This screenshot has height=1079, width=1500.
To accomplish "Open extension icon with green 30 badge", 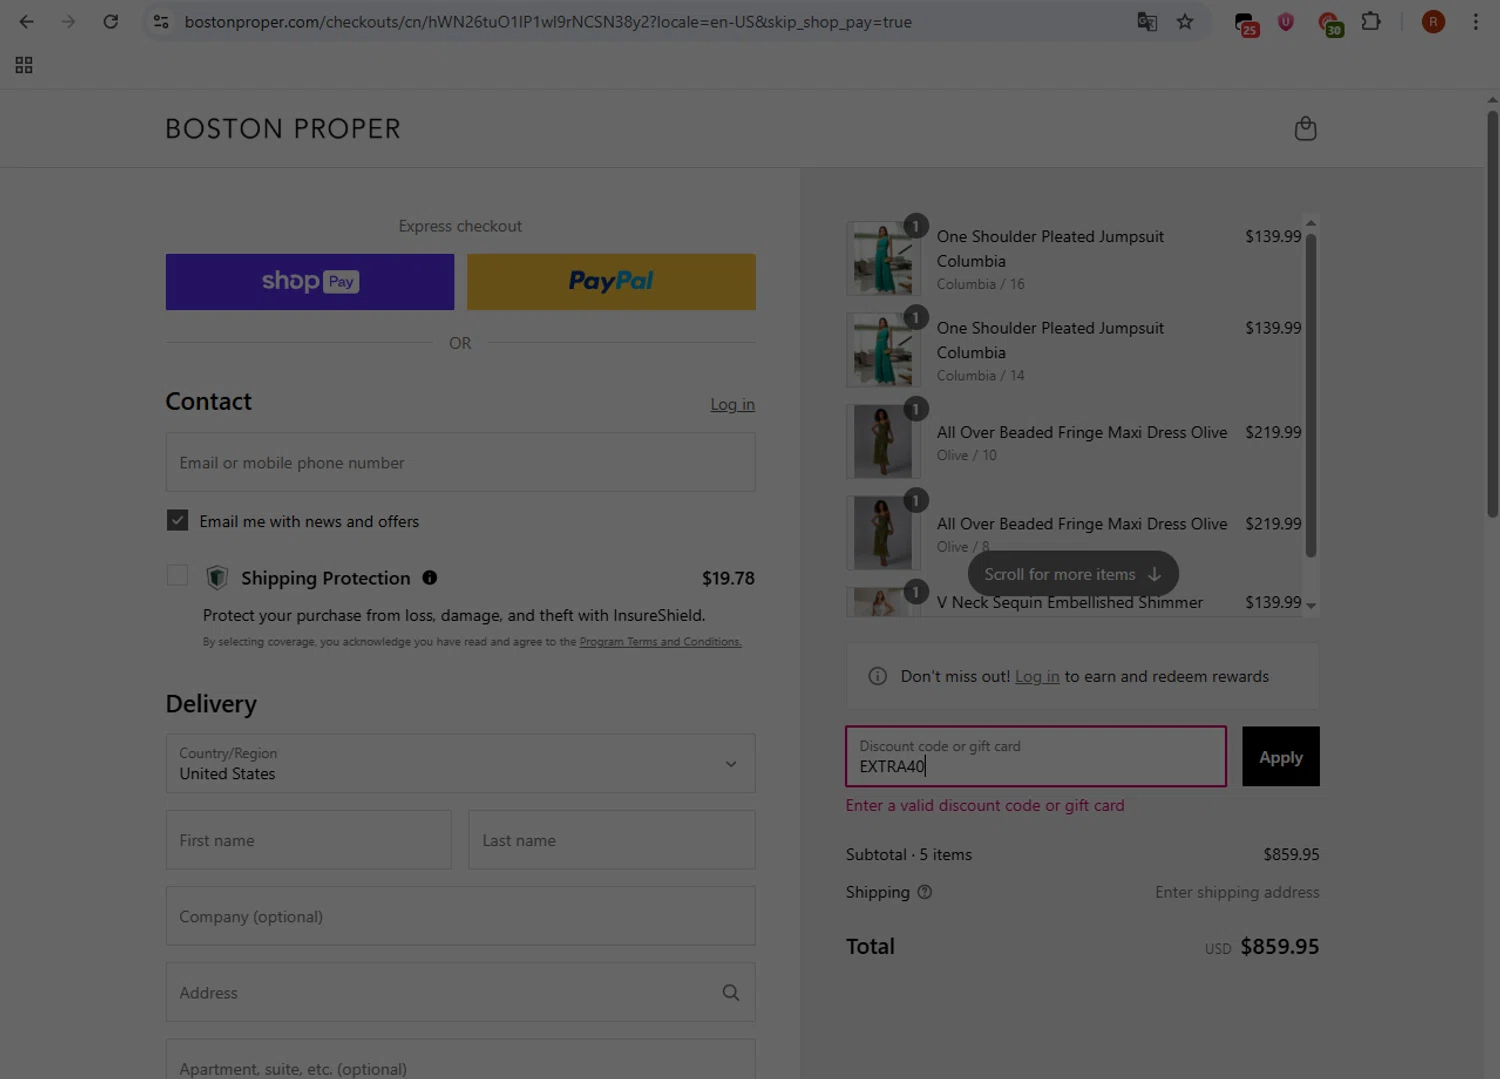I will [1329, 23].
